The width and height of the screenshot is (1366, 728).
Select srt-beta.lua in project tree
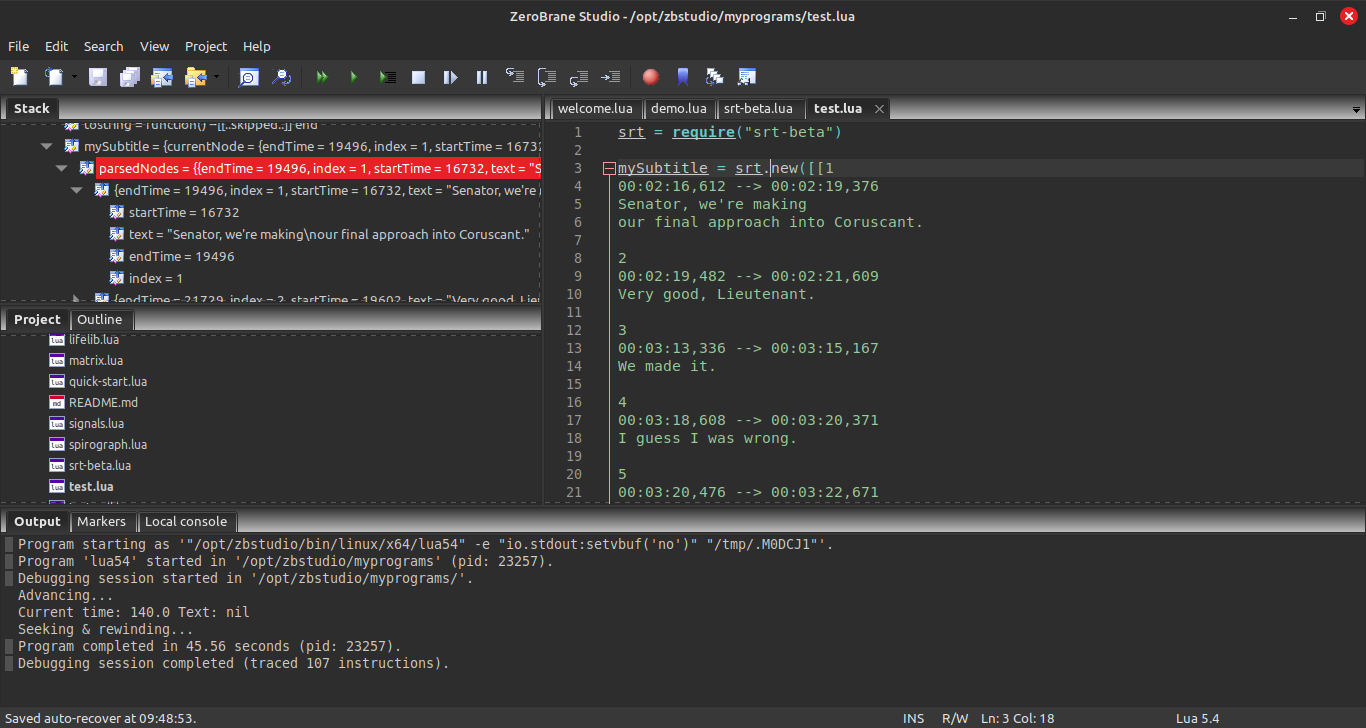click(x=100, y=465)
